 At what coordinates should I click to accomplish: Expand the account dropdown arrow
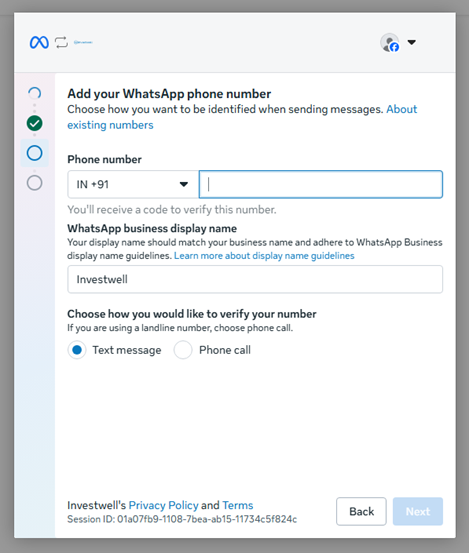(x=412, y=42)
